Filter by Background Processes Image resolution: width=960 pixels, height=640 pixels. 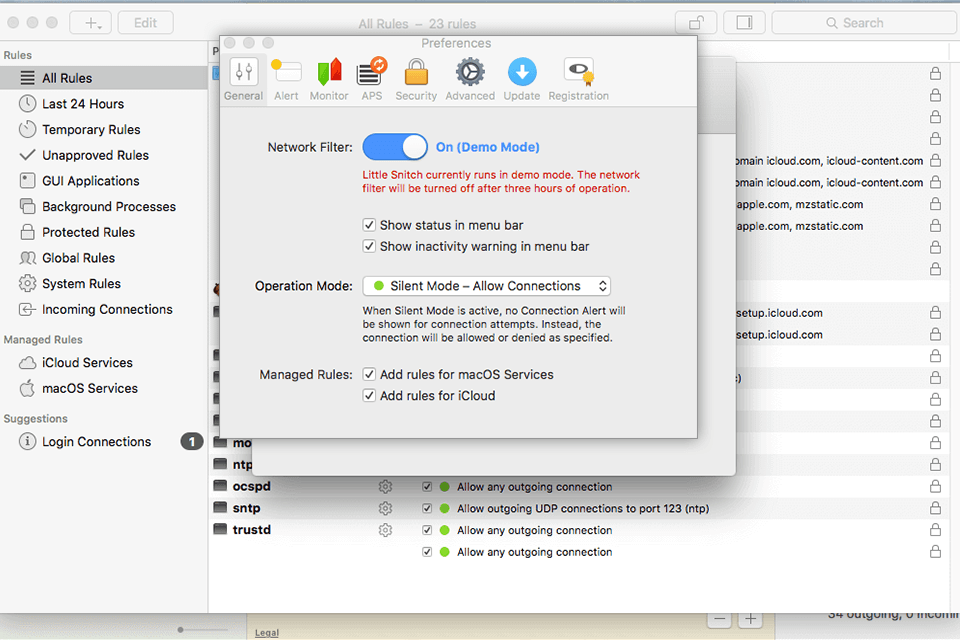pyautogui.click(x=104, y=207)
